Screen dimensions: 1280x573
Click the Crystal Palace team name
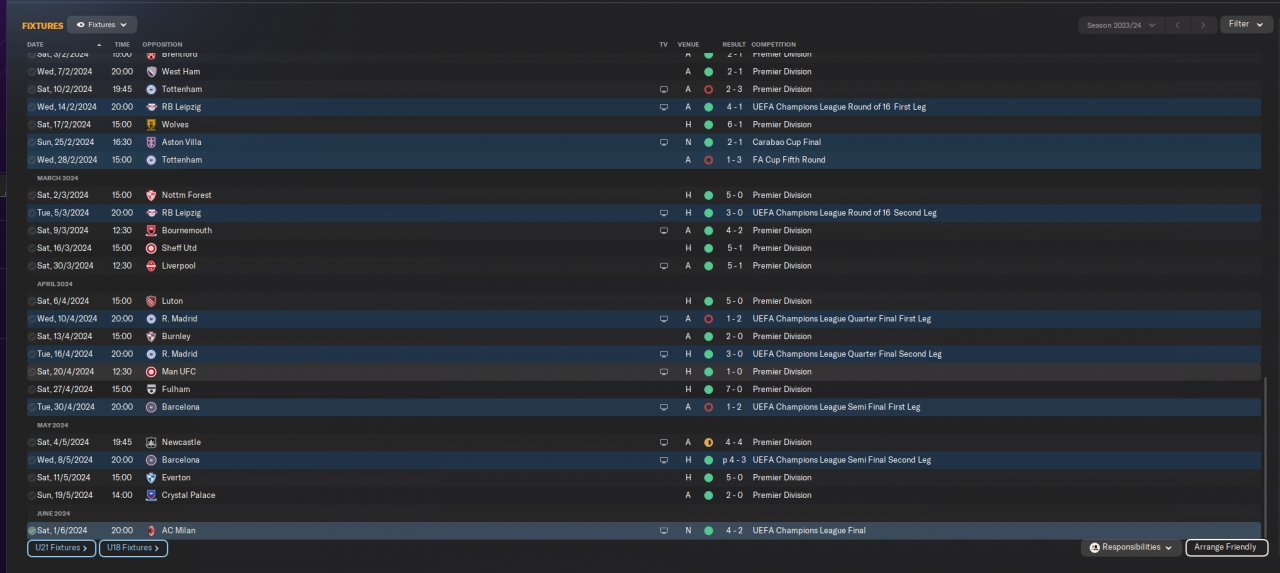click(x=188, y=495)
